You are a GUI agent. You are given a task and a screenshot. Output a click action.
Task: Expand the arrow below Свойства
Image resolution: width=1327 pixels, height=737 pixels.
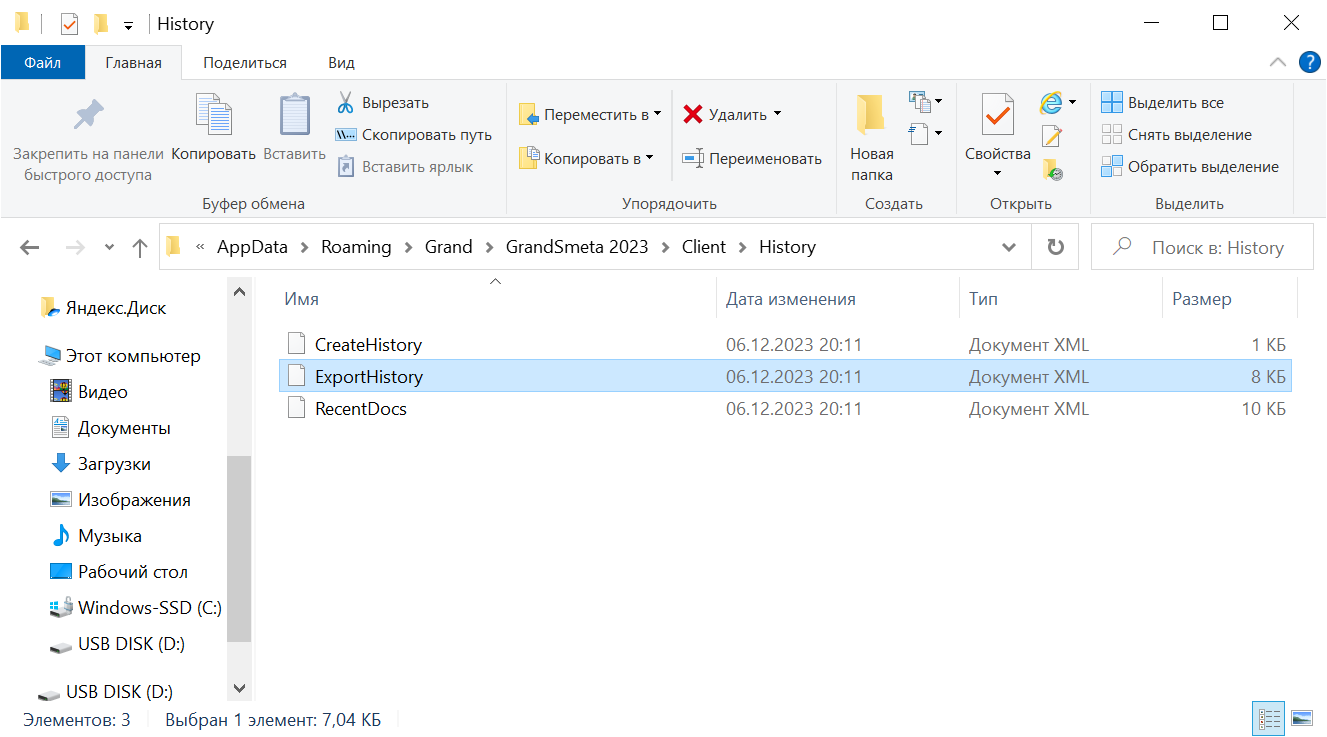coord(997,174)
